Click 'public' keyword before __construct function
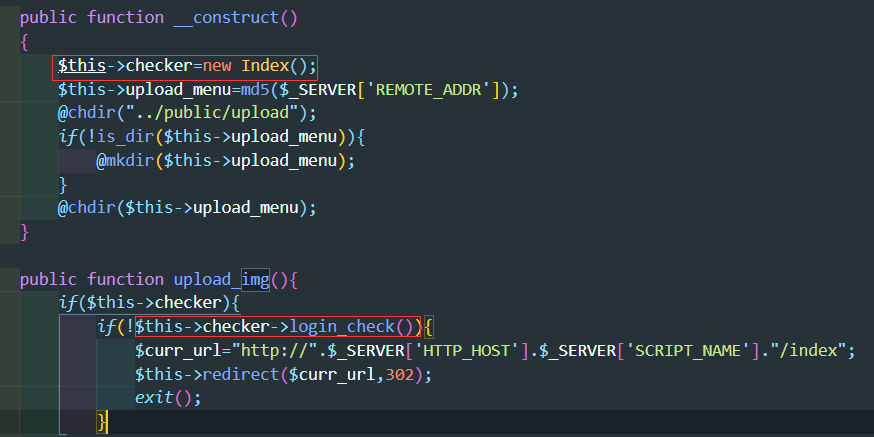The image size is (874, 437). pos(48,18)
